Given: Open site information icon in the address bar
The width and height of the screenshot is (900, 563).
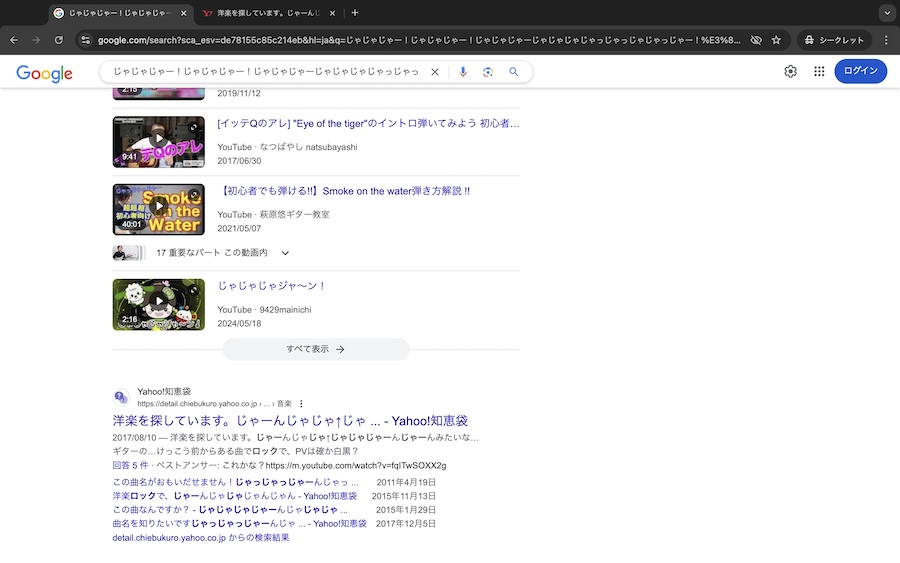Looking at the screenshot, I should pos(86,40).
